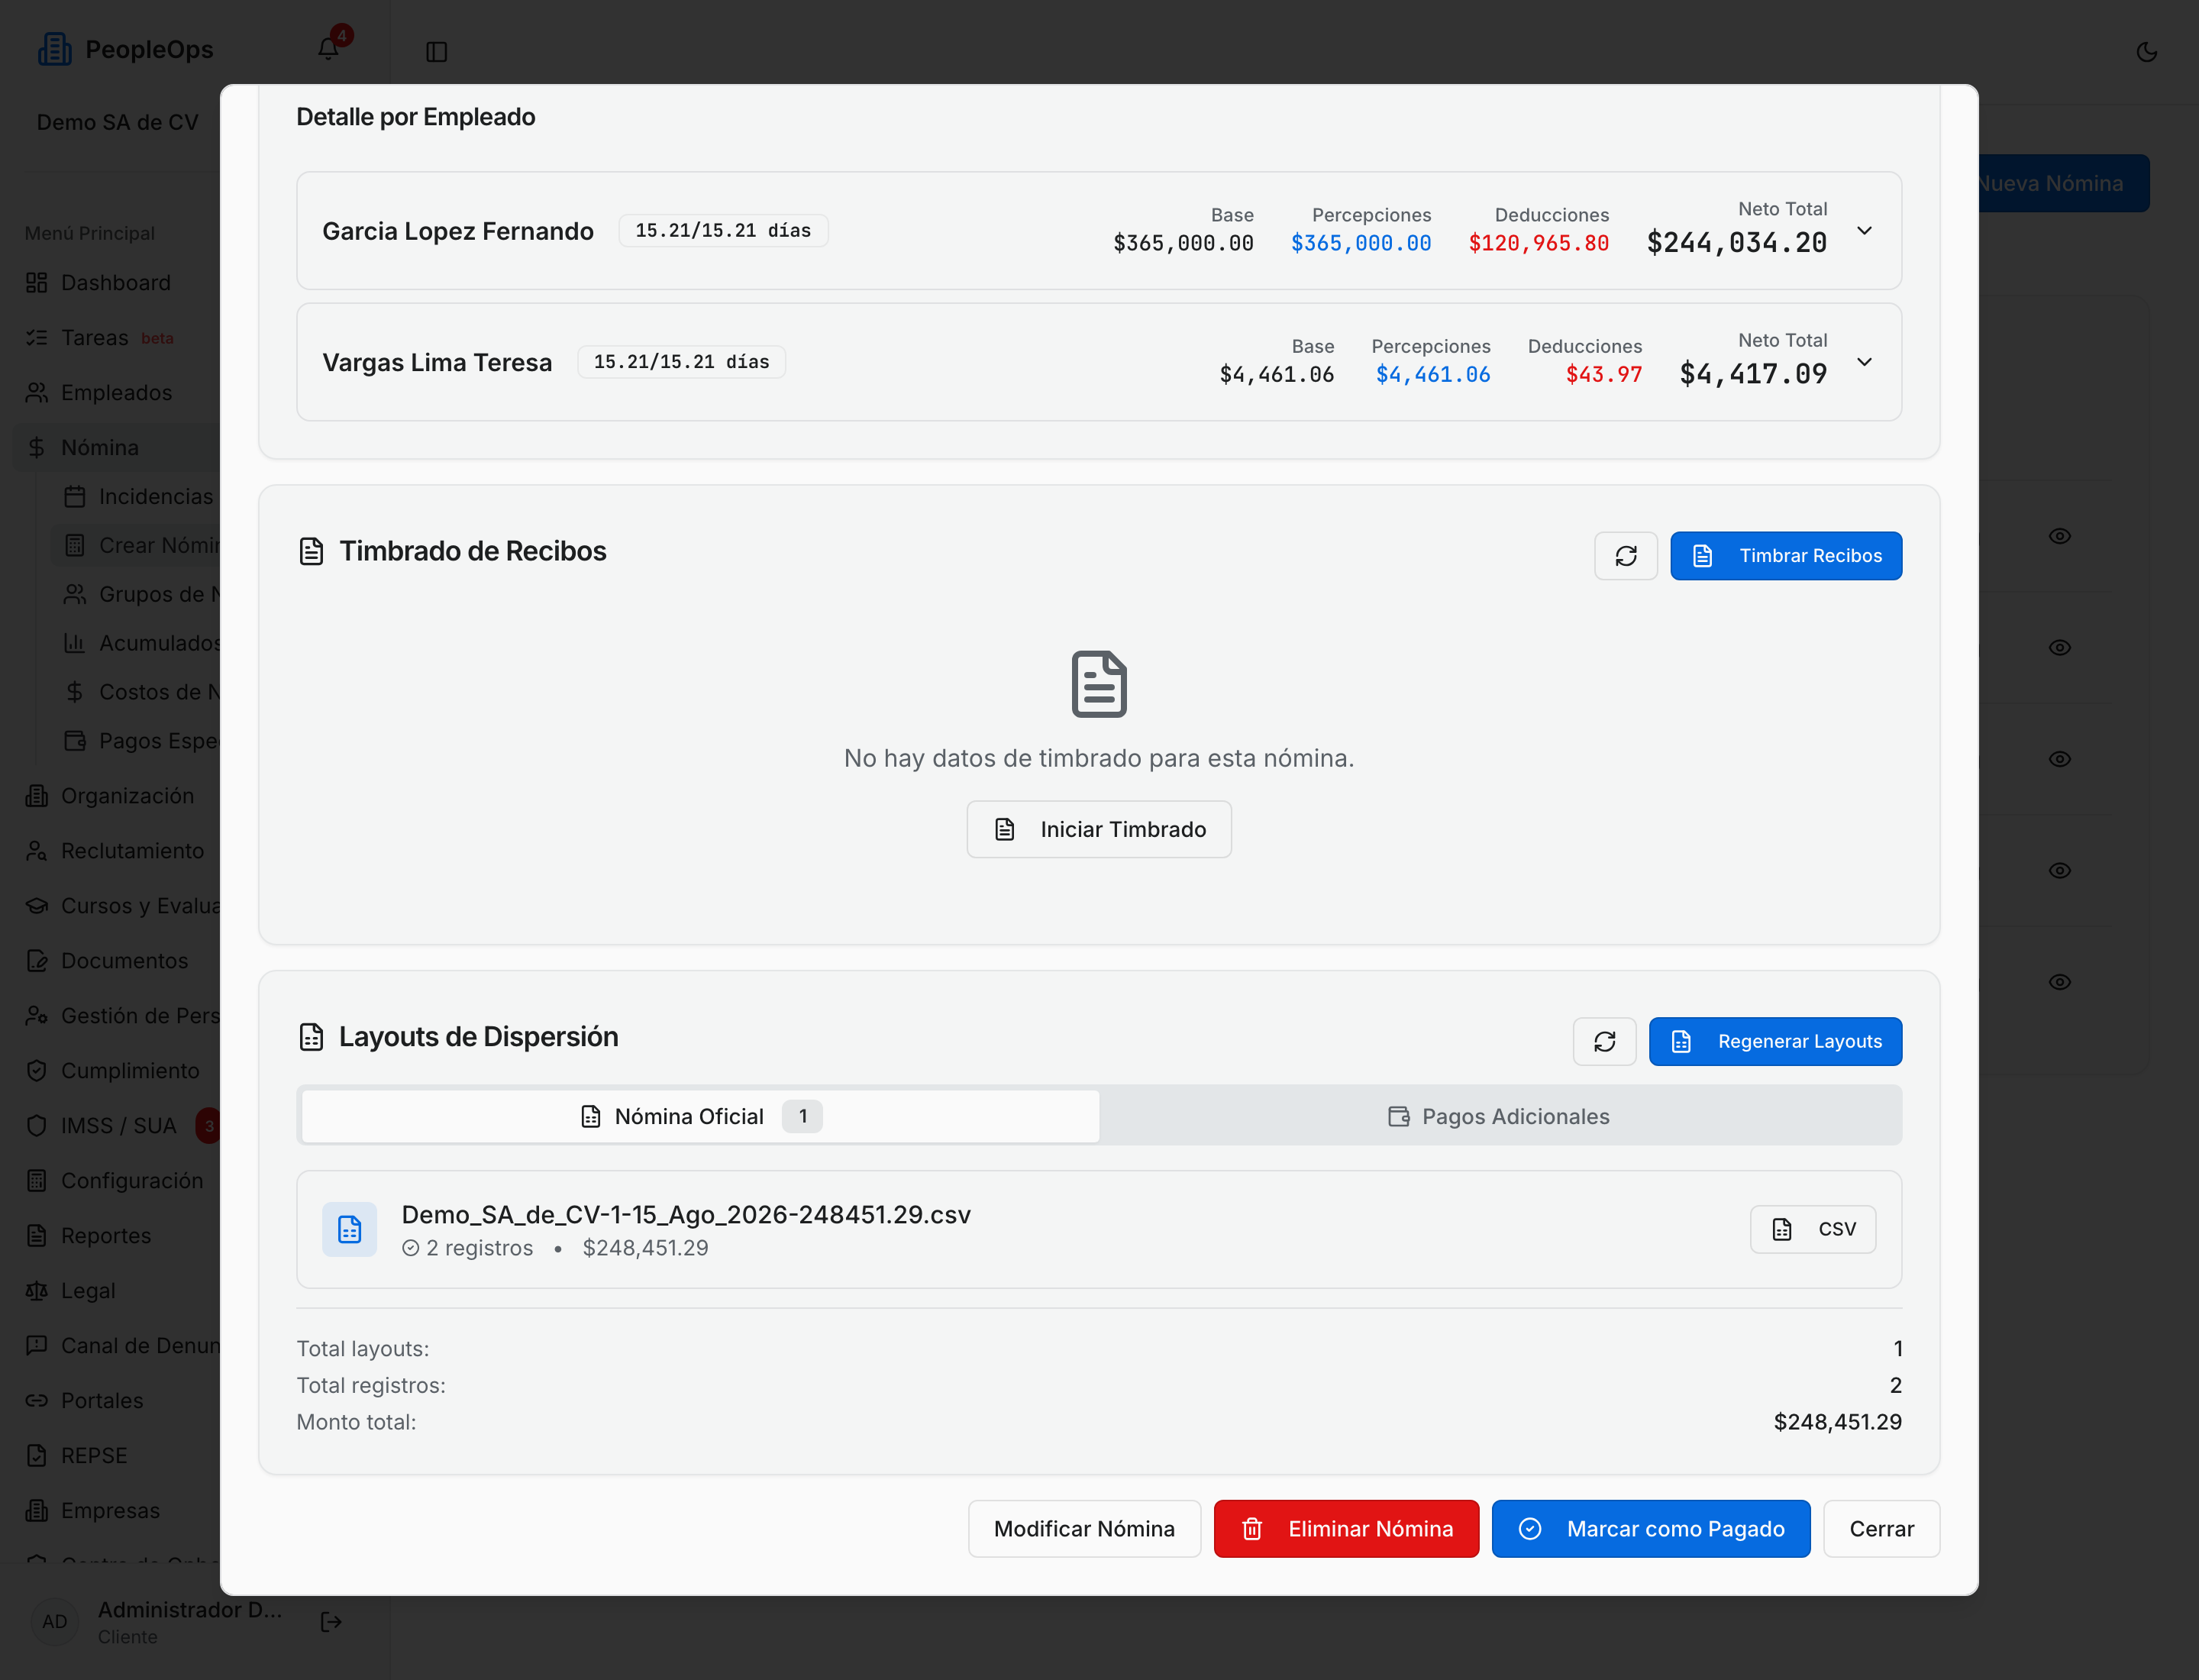This screenshot has width=2199, height=1680.
Task: Refresh the Timbrado de Recibos section
Action: (1625, 556)
